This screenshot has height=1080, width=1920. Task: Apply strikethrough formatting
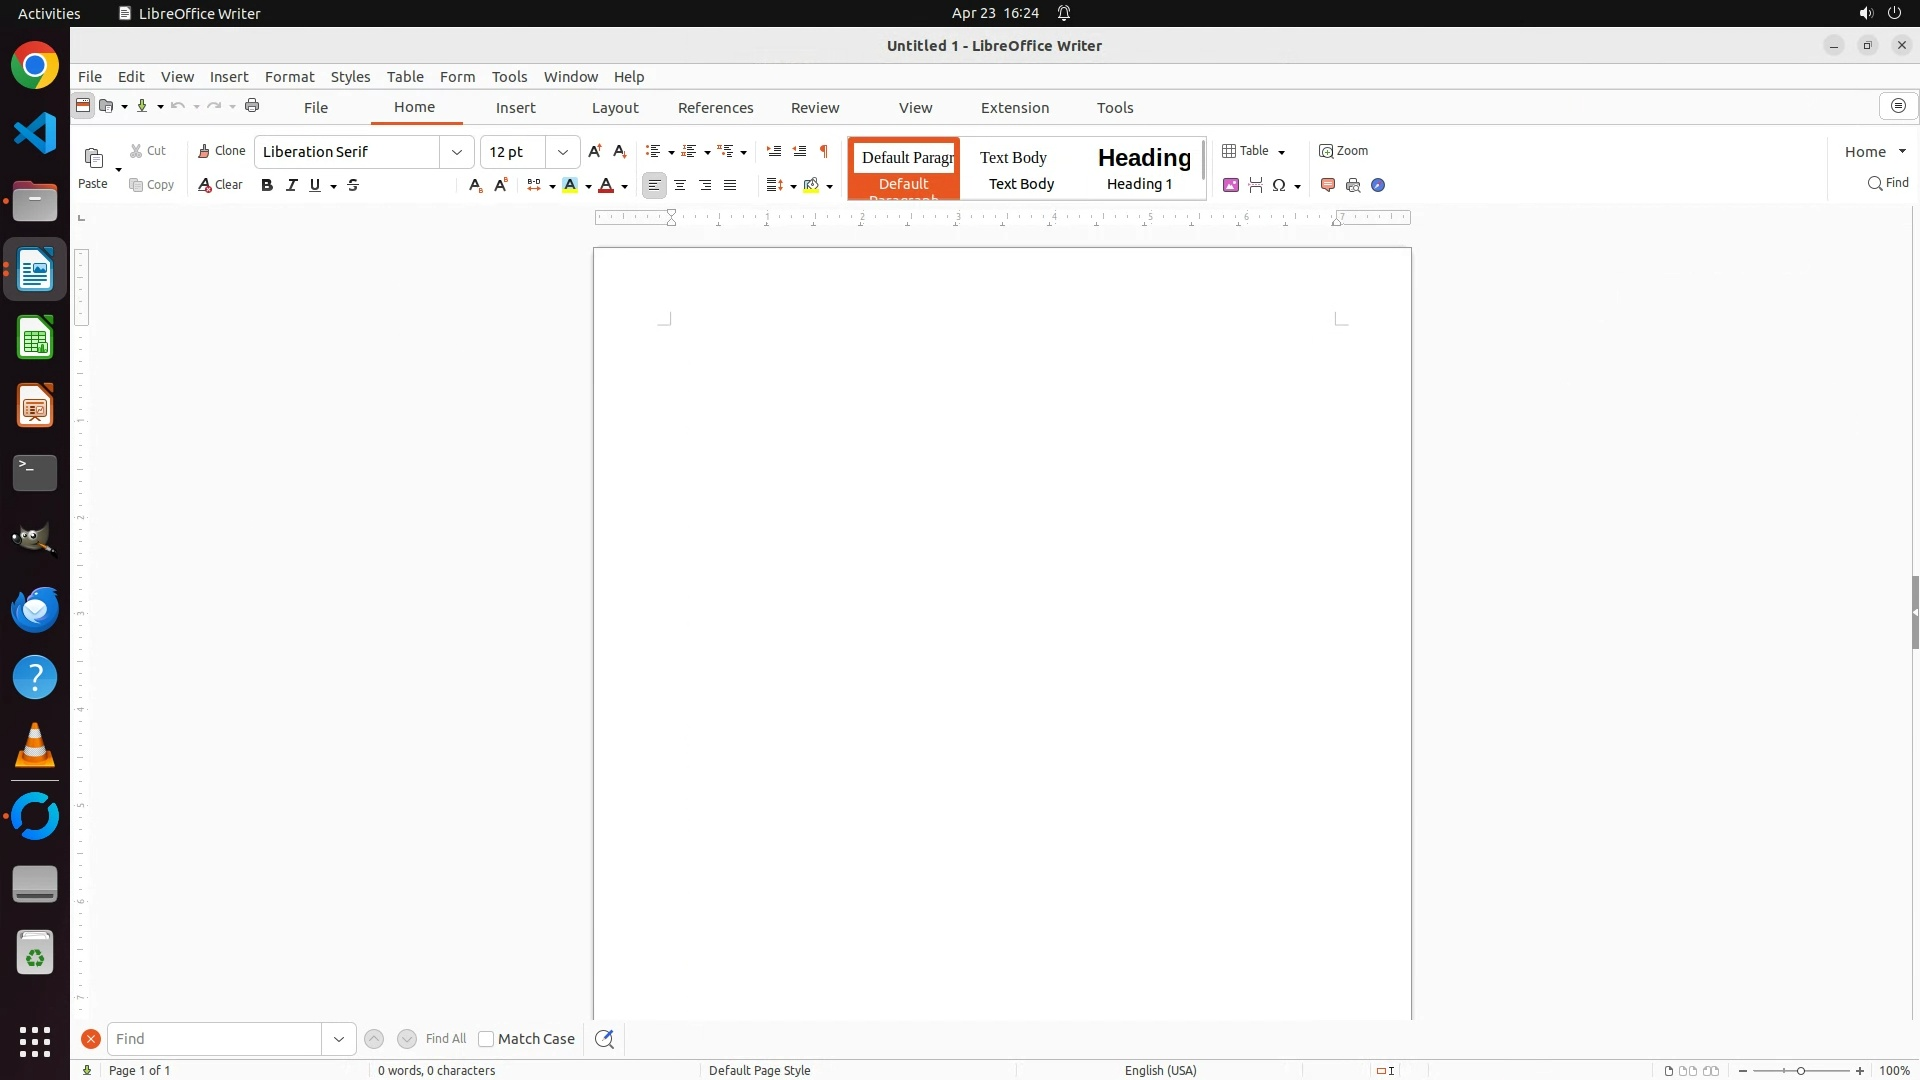click(x=353, y=185)
